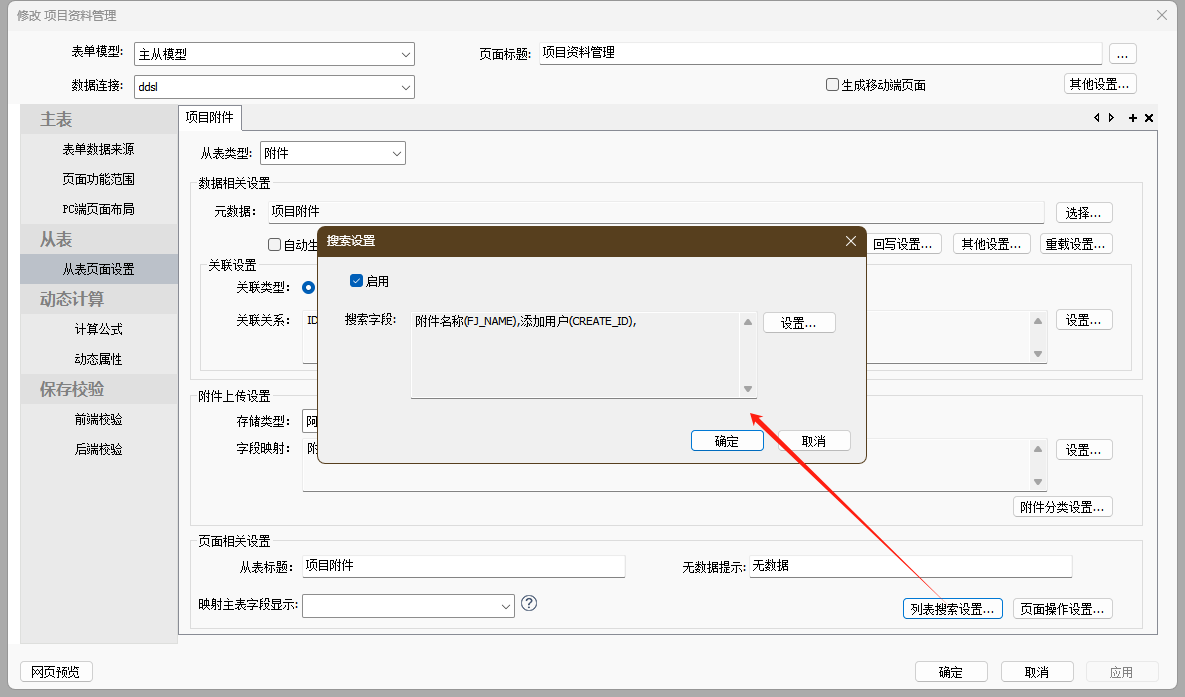Click the ellipsis button beside 页面标题
This screenshot has width=1185, height=697.
tap(1122, 54)
